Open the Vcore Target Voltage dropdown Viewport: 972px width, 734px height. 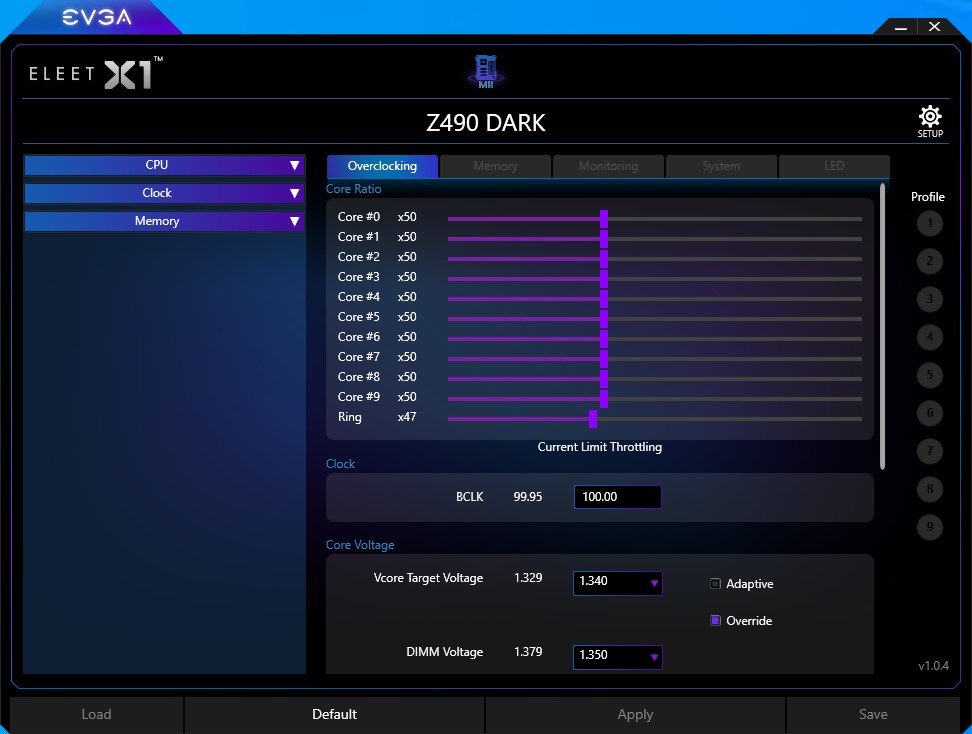[617, 583]
